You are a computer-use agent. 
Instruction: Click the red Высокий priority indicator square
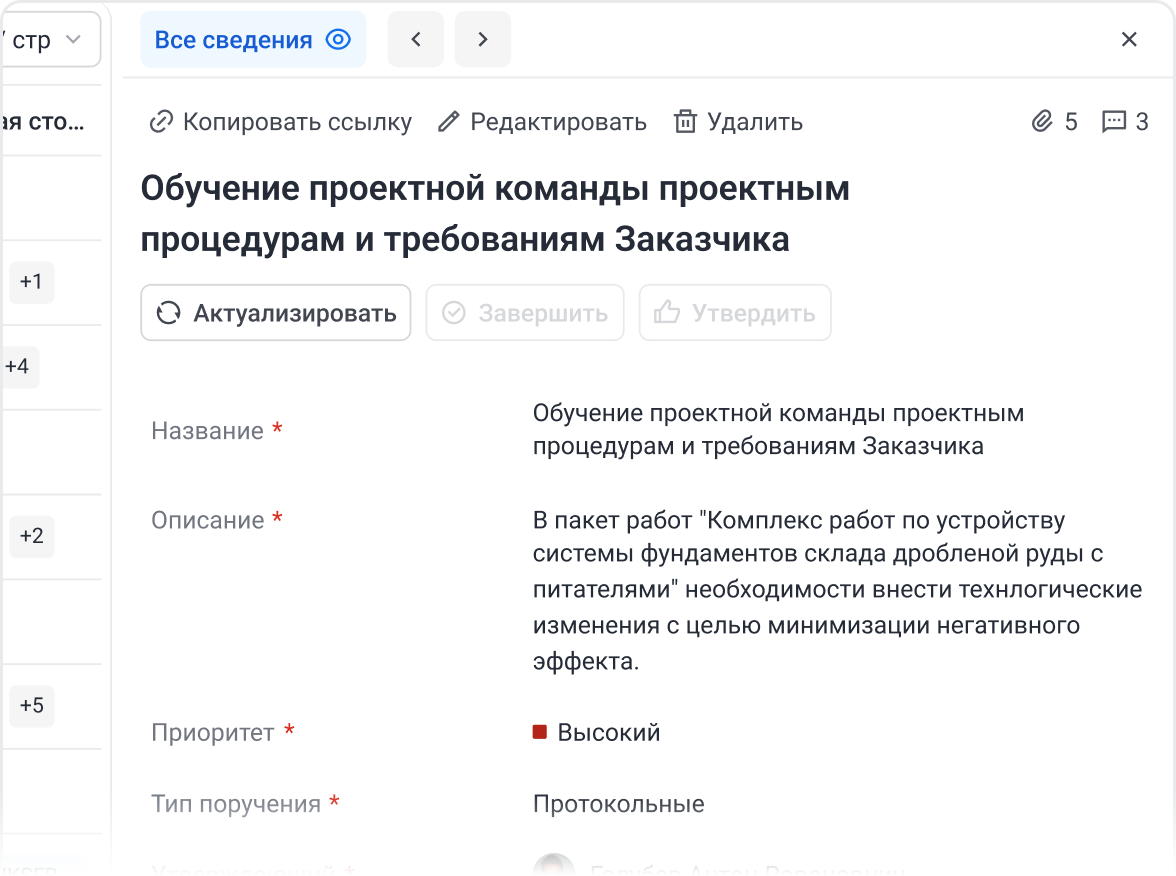[540, 731]
